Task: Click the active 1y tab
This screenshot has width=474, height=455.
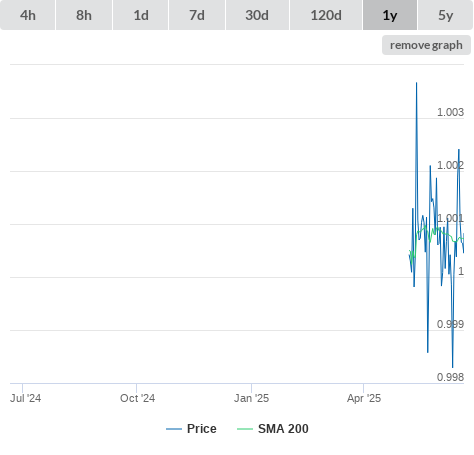Action: point(390,15)
